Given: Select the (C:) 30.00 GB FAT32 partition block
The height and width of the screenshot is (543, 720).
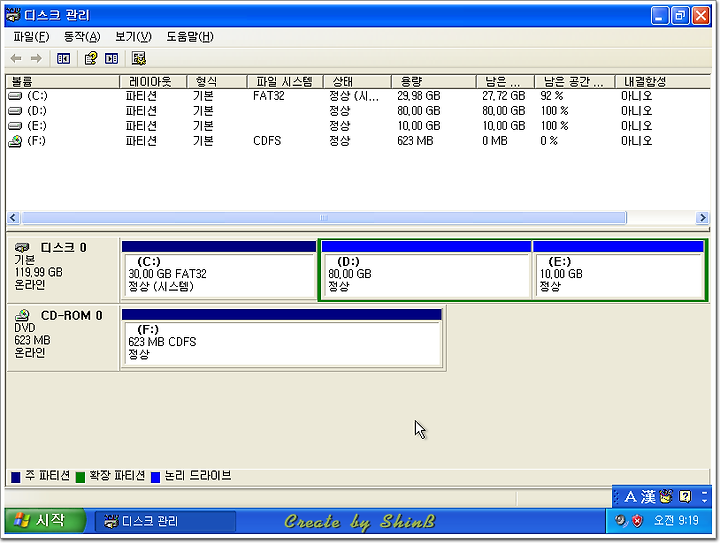Looking at the screenshot, I should point(219,271).
